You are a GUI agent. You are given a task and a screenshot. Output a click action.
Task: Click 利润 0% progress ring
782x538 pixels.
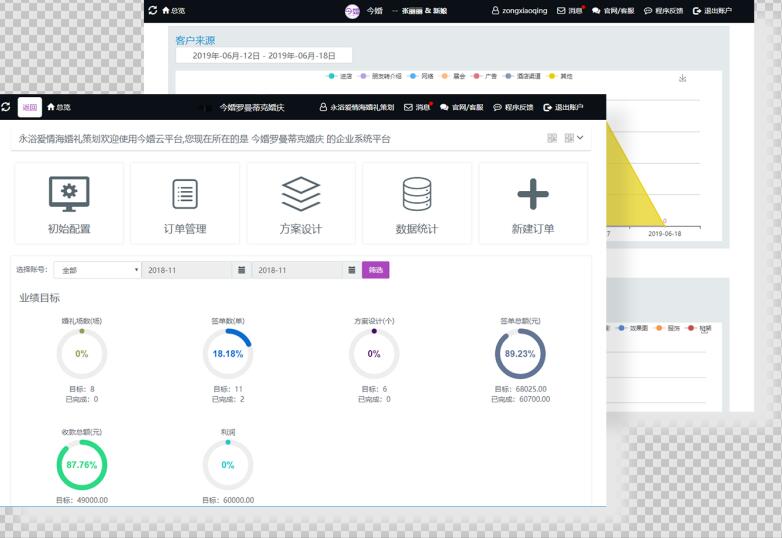[x=228, y=465]
